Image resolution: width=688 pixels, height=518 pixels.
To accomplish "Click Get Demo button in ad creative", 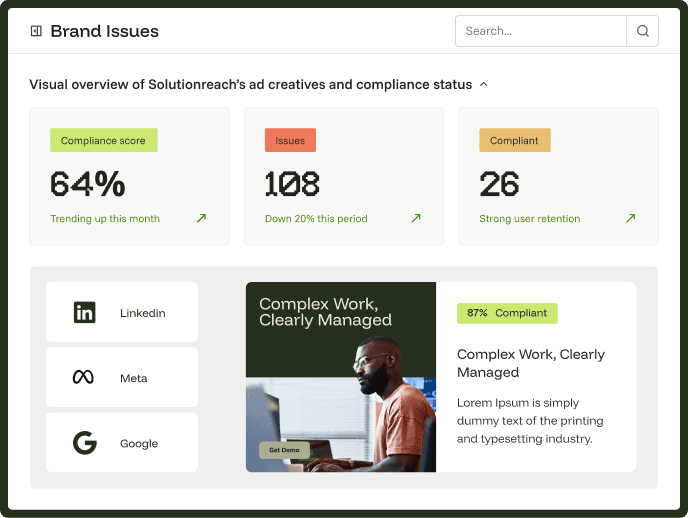I will 284,450.
